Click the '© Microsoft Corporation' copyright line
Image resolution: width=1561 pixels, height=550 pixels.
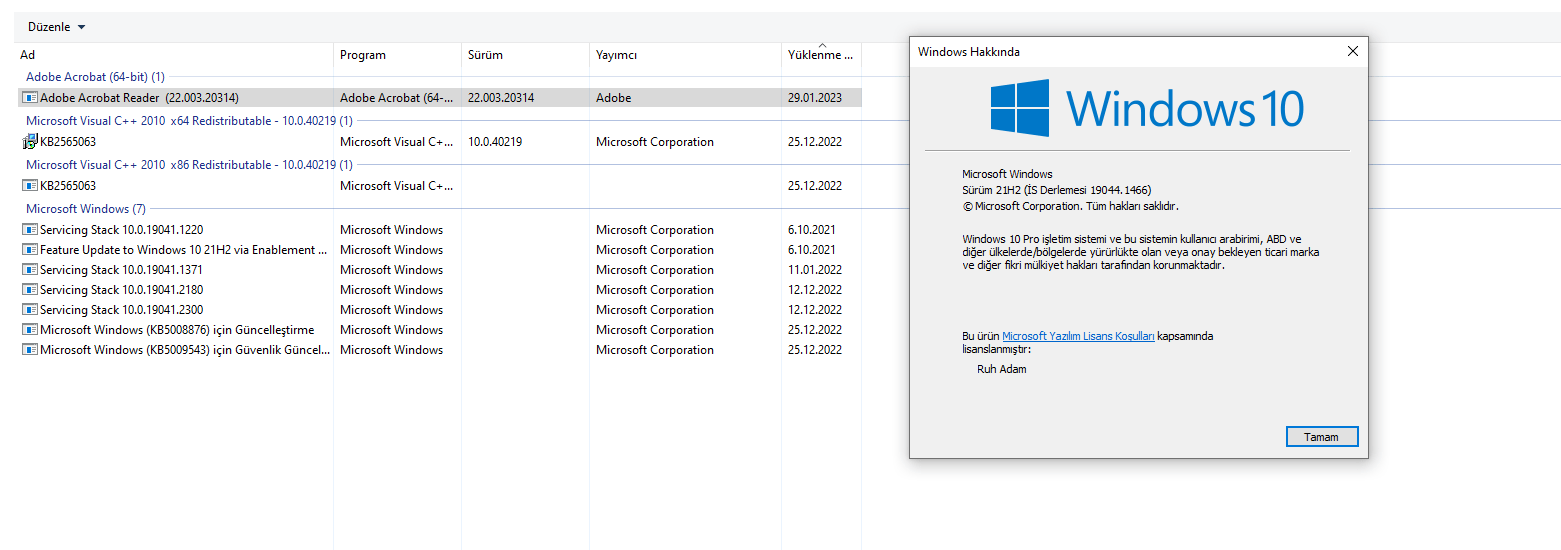pyautogui.click(x=1070, y=206)
